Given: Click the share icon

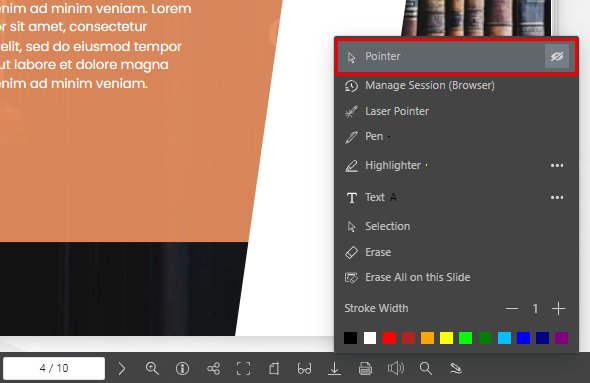Looking at the screenshot, I should tap(213, 369).
